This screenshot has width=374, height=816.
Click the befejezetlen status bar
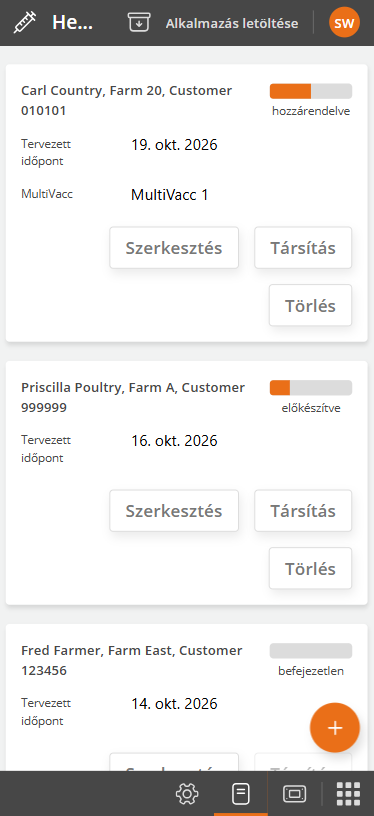point(311,651)
